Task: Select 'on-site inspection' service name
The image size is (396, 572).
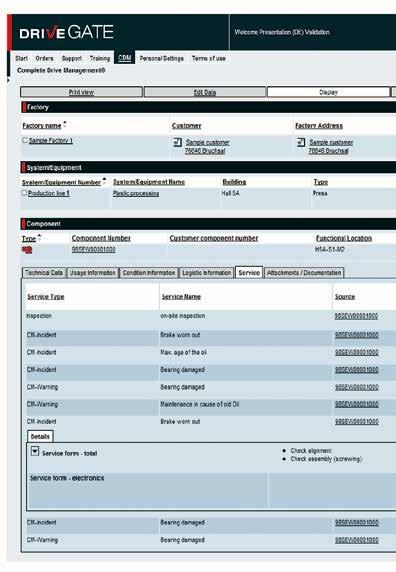Action: [183, 316]
